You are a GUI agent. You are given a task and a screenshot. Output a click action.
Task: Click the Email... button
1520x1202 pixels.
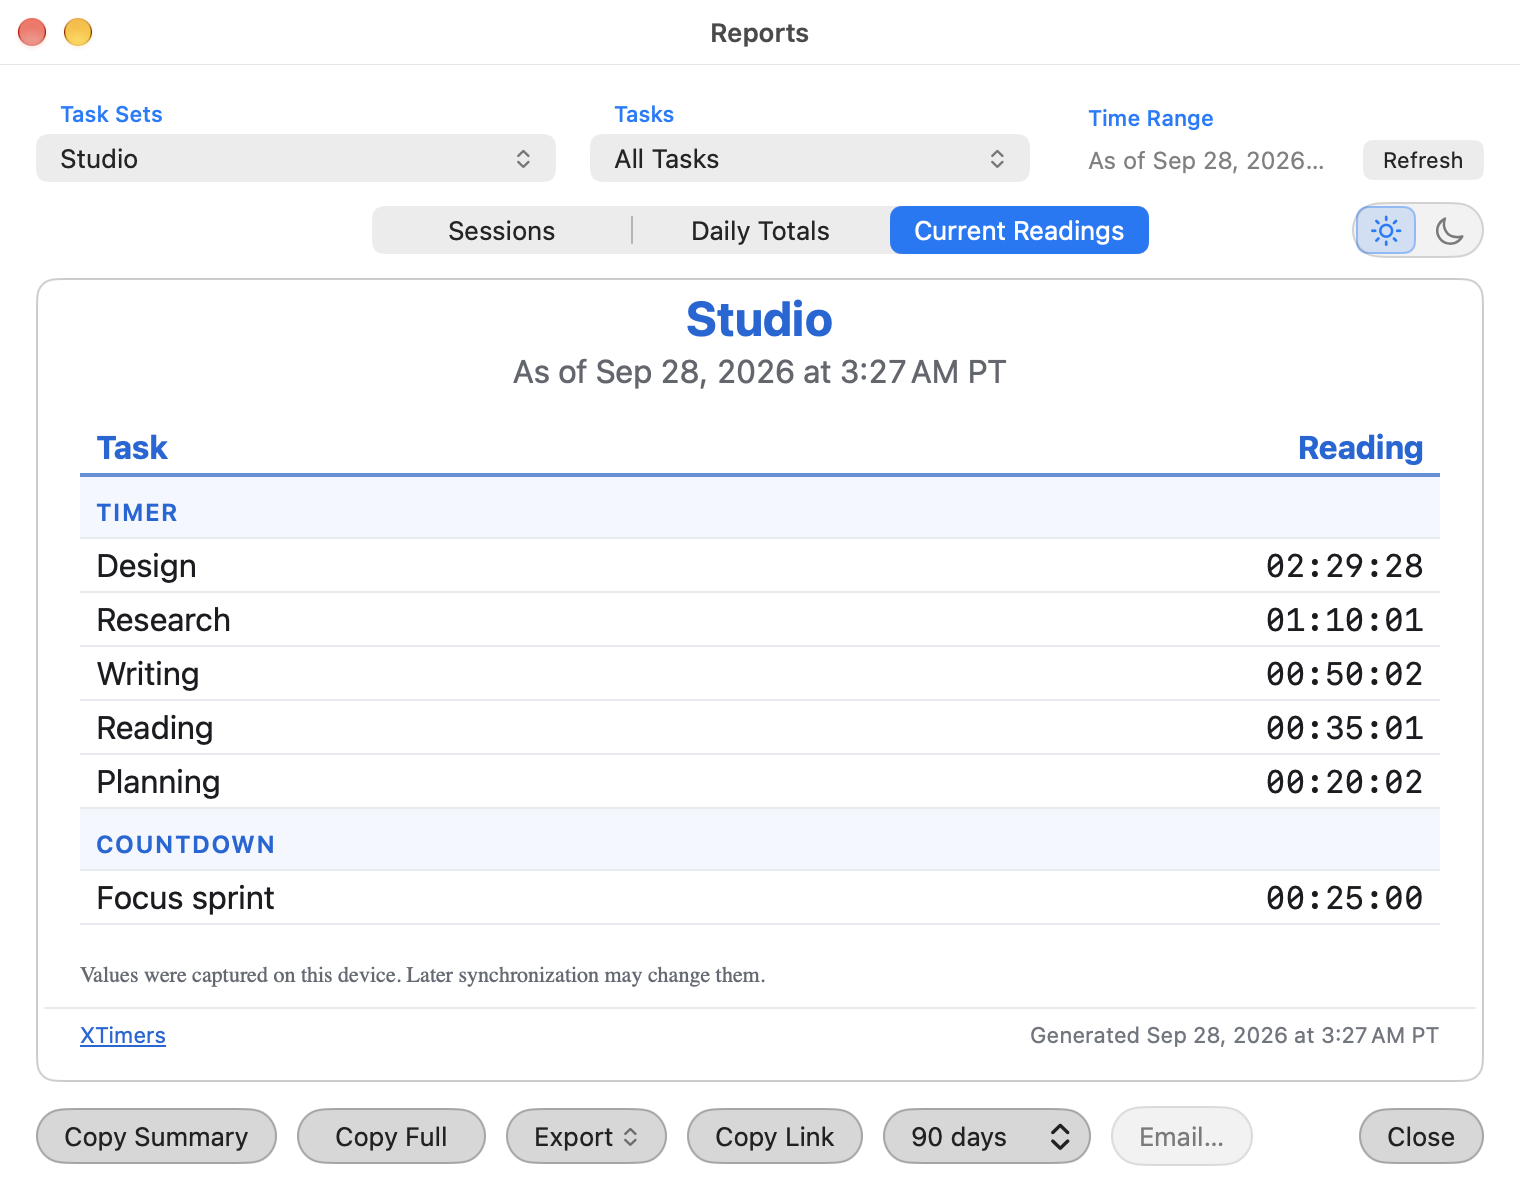pos(1182,1137)
